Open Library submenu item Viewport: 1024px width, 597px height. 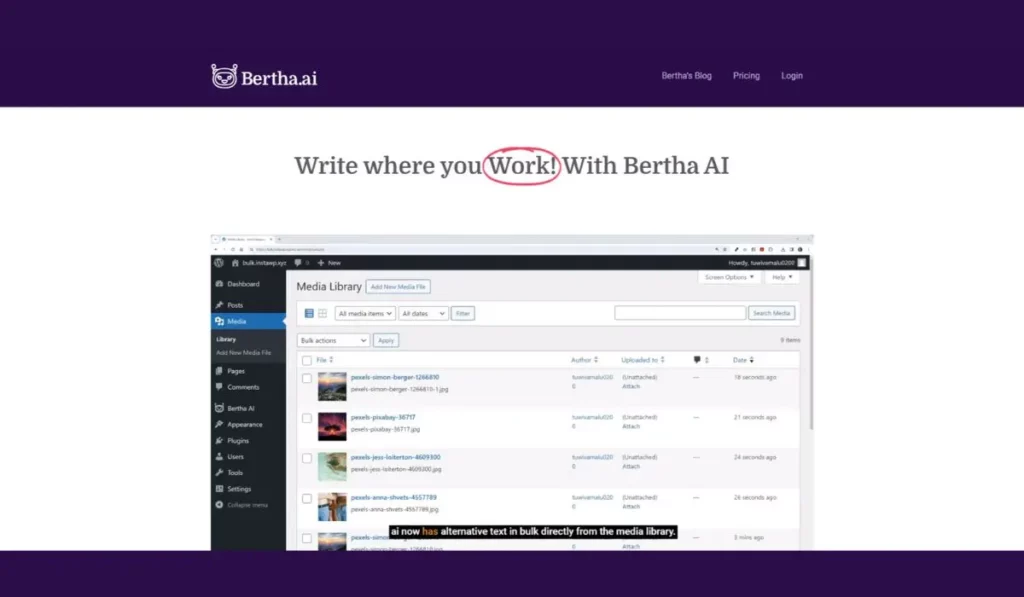pos(226,340)
